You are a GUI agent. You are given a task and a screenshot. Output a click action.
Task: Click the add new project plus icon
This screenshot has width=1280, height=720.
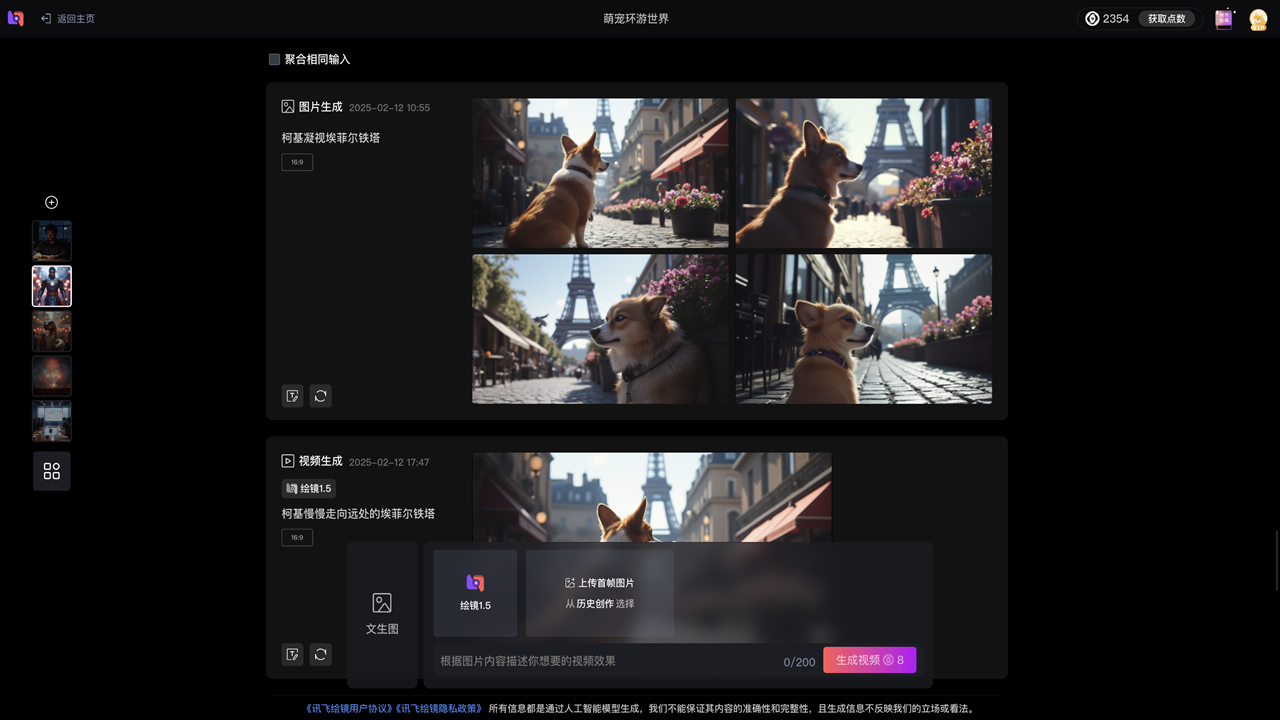pos(52,202)
